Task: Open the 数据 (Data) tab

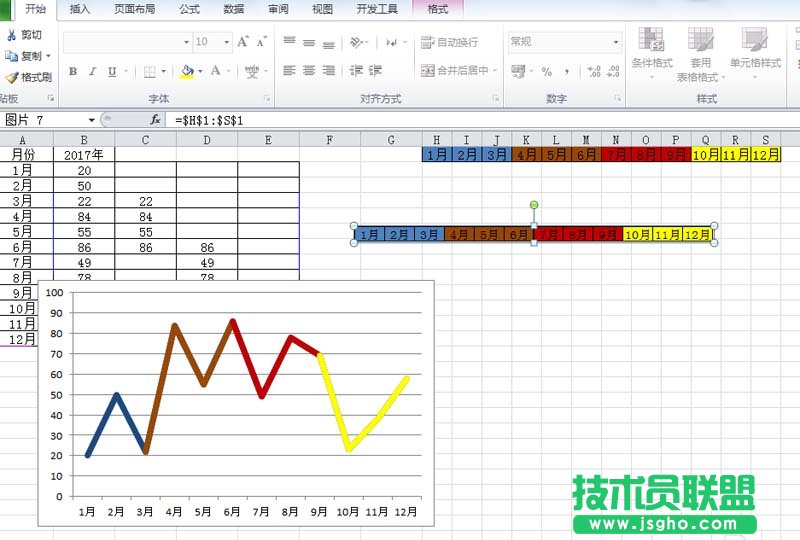Action: (234, 9)
